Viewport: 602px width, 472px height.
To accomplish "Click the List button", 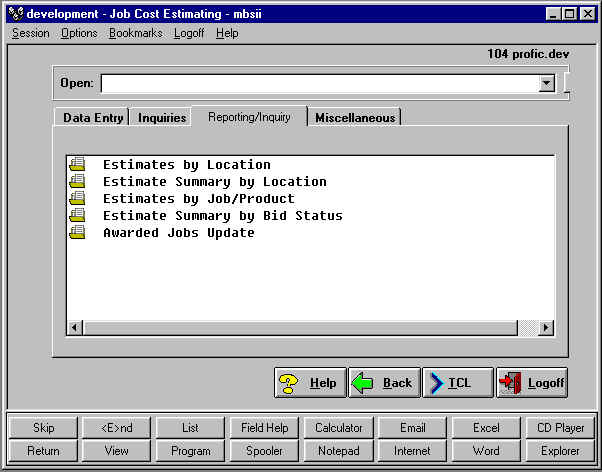I will [x=190, y=428].
